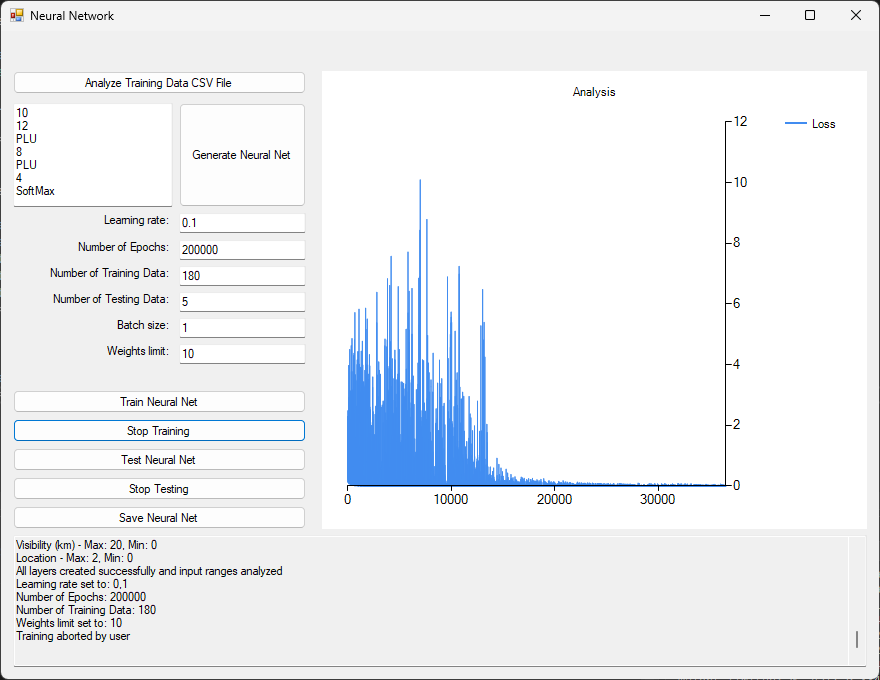Click the Analysis chart title

coord(594,92)
